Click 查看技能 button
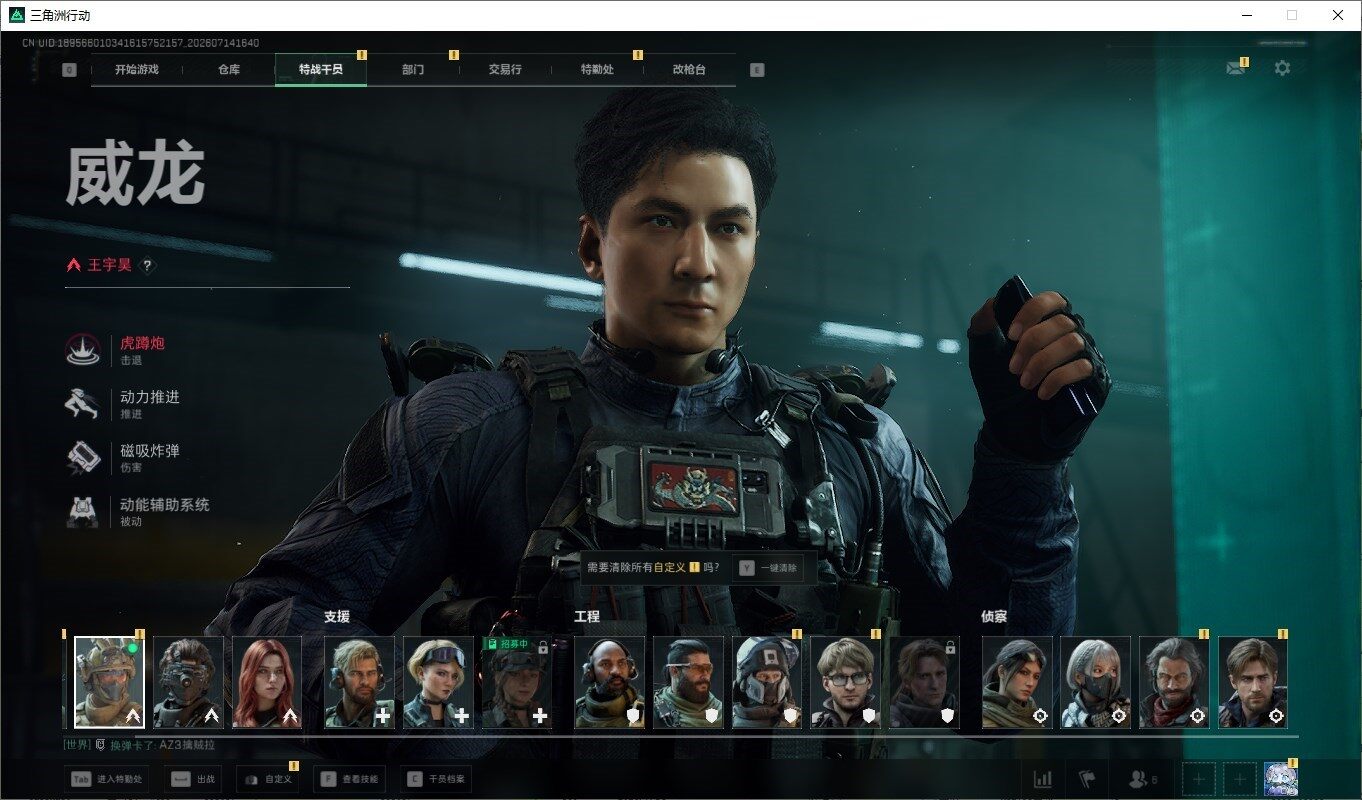The width and height of the screenshot is (1362, 800). [347, 779]
